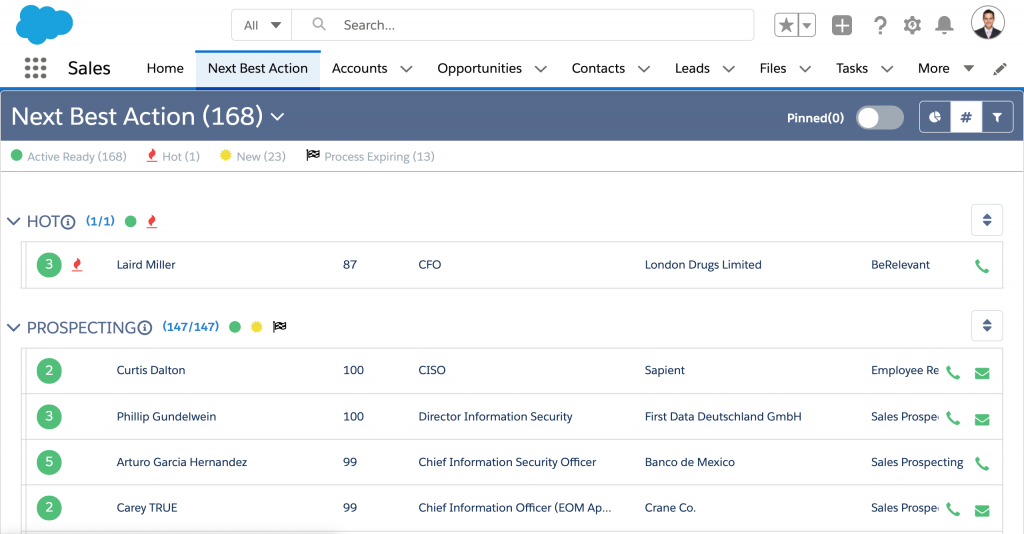
Task: Open Laird Miller record
Action: click(146, 264)
